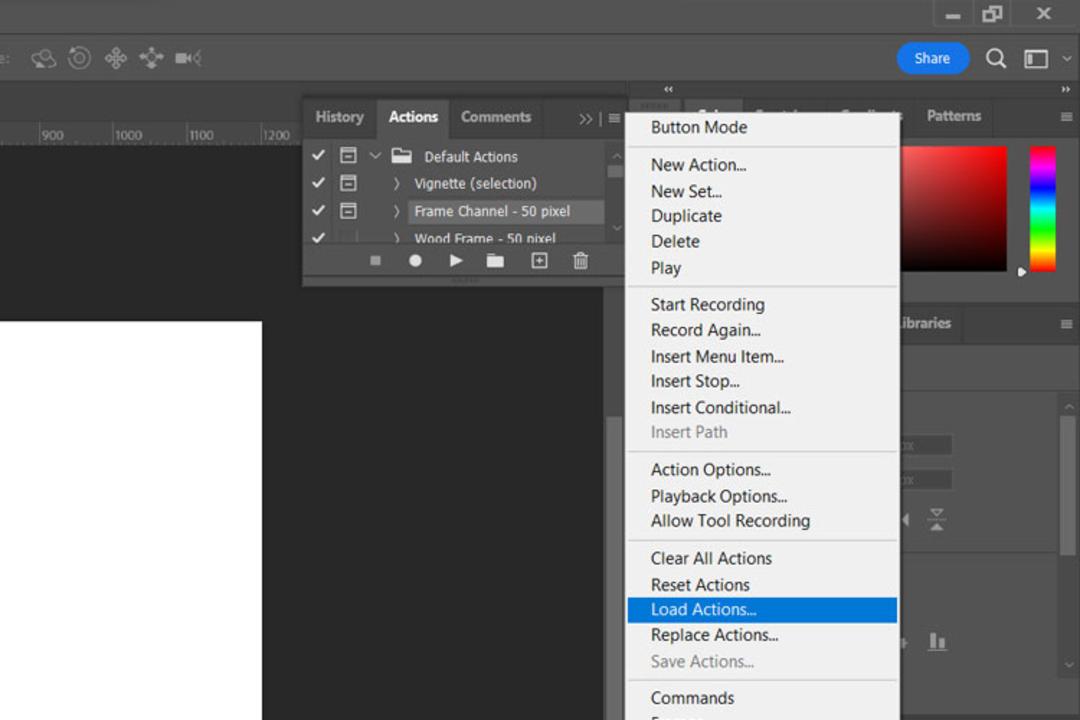Delete the action using the trash icon
This screenshot has height=720, width=1080.
pos(581,260)
